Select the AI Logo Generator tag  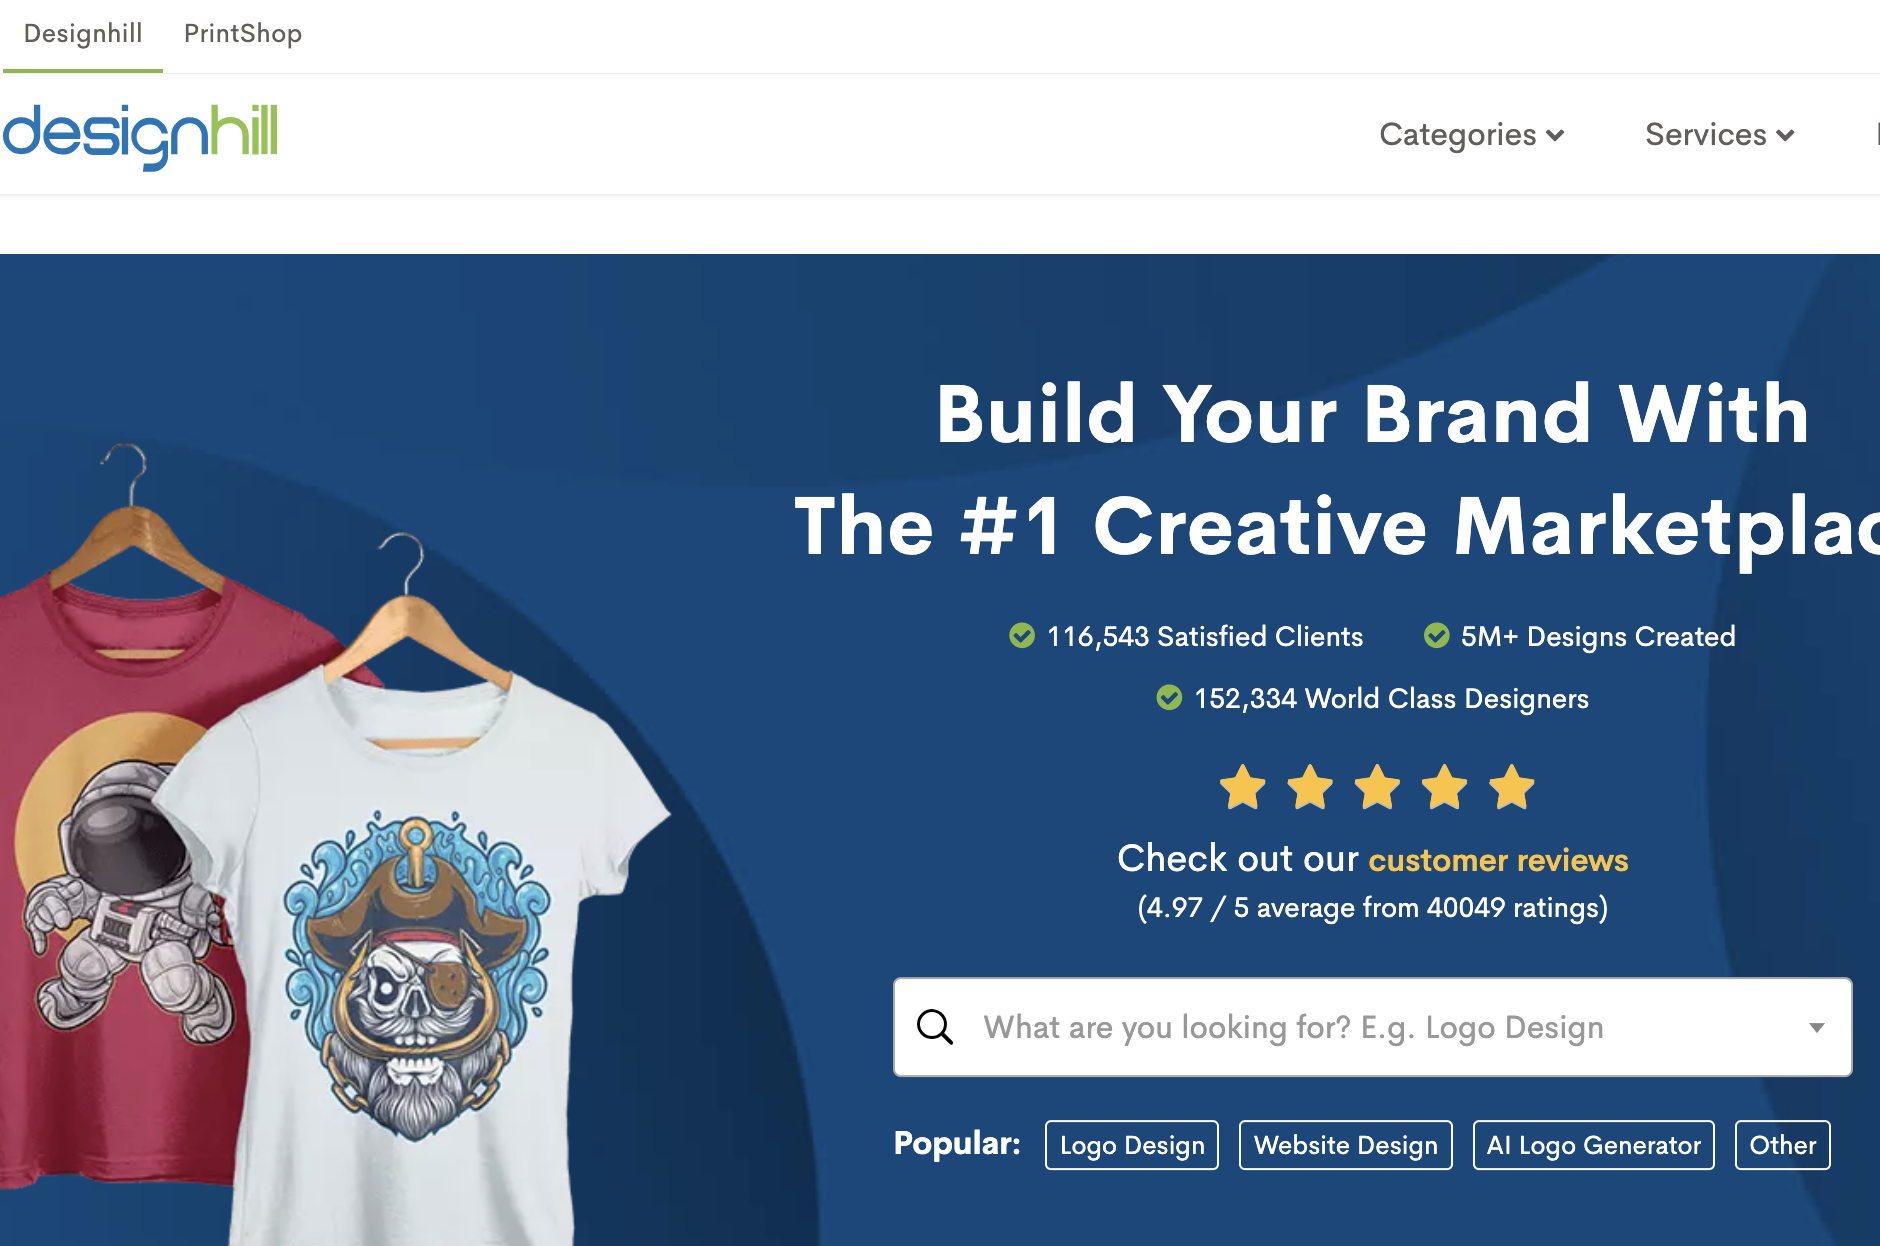1594,1145
